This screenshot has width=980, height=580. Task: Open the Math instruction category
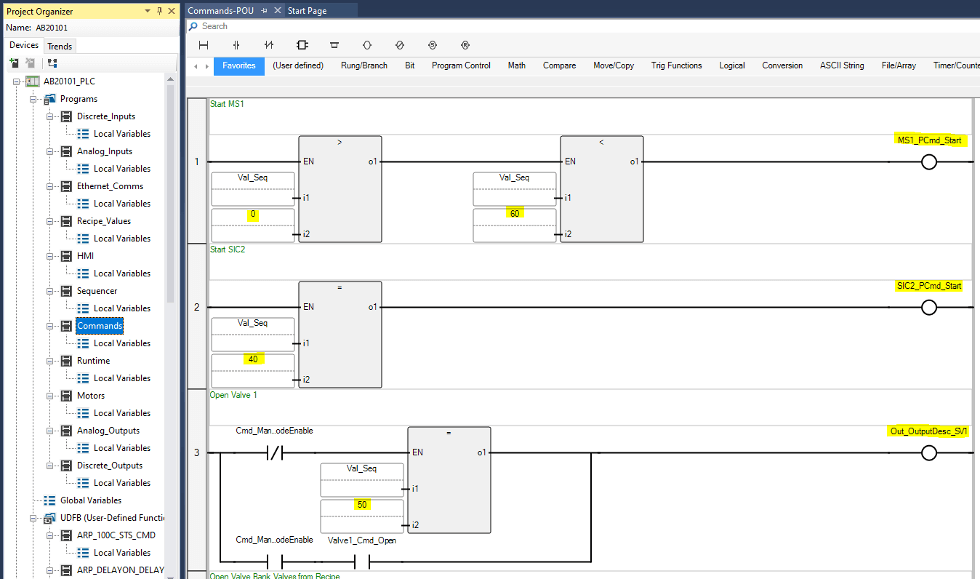click(x=516, y=66)
